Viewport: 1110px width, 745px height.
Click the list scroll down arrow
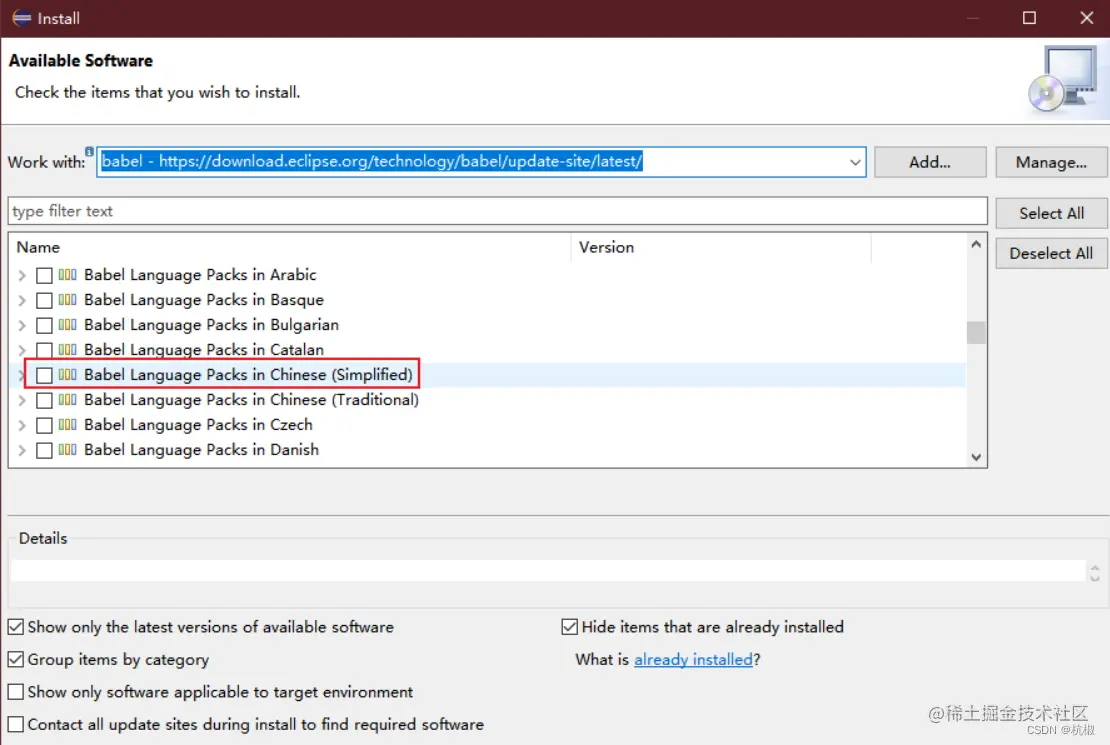point(976,457)
